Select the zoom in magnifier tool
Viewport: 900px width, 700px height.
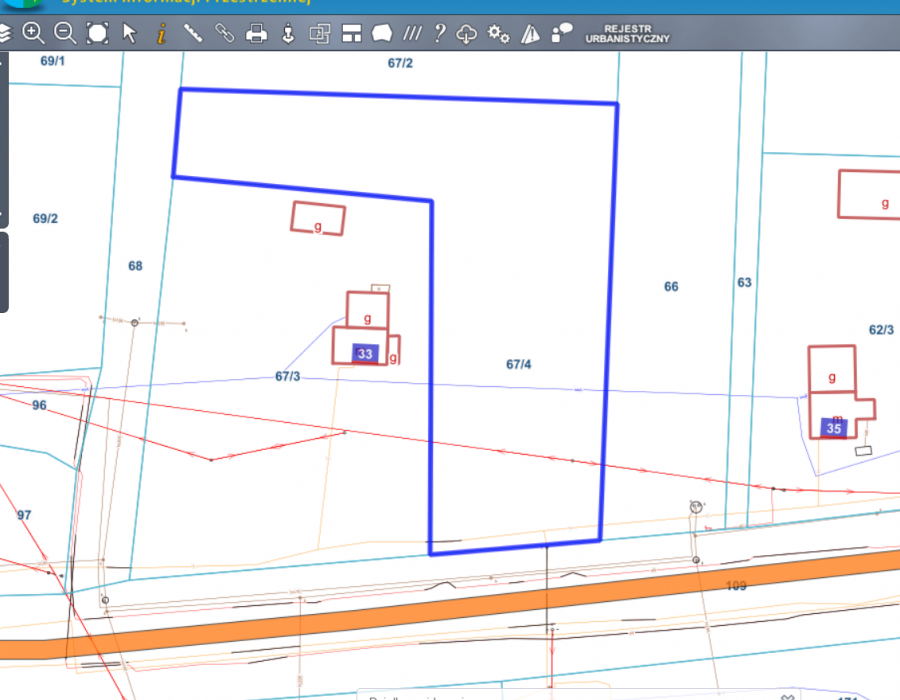[33, 33]
